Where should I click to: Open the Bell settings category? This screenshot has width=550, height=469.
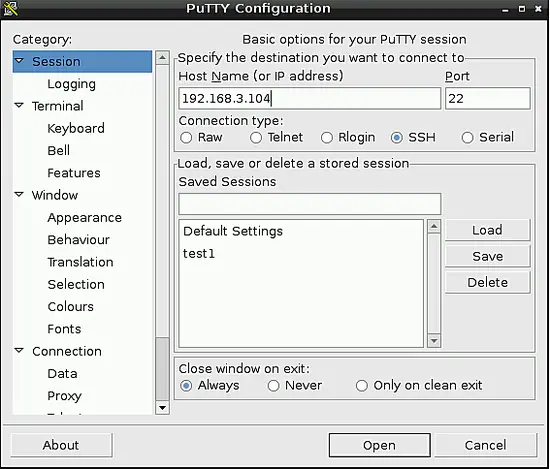[59, 150]
